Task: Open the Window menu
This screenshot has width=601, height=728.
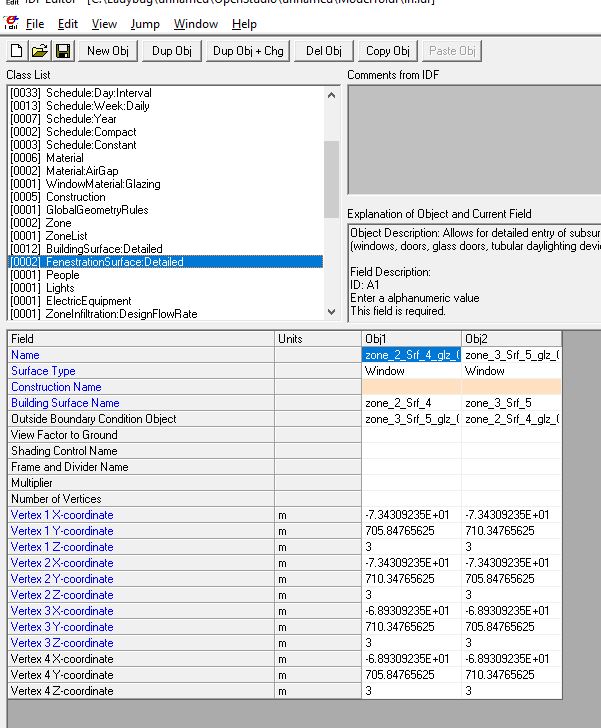Action: (x=196, y=24)
